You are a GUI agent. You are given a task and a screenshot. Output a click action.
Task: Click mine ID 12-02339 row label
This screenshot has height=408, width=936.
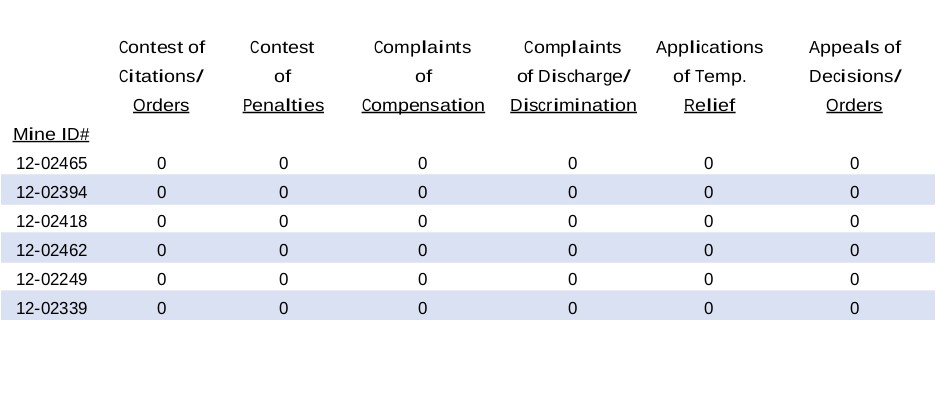click(52, 308)
